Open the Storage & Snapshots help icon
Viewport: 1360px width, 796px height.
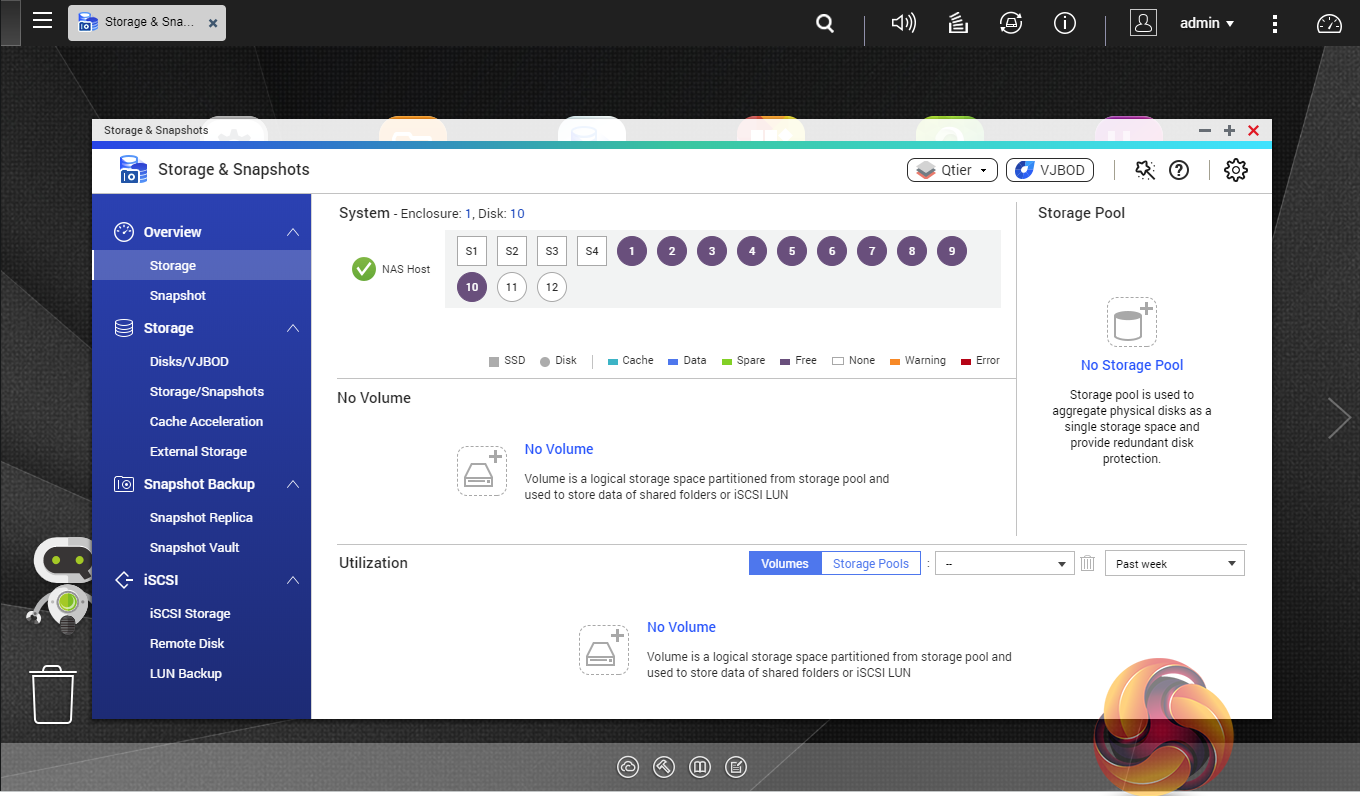pyautogui.click(x=1179, y=170)
